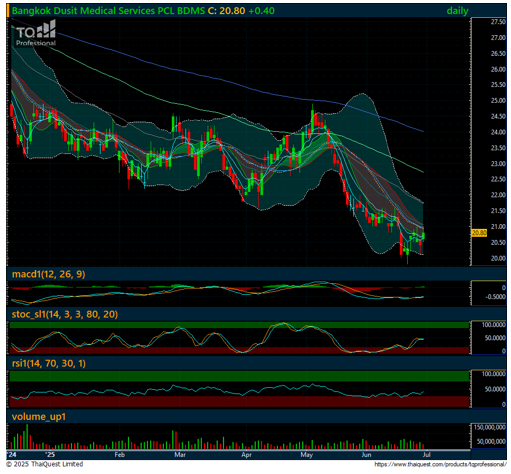Screen dimensions: 511x474
Task: Select the rsi1(14, 70, 30, 1) indicator label
Action: point(49,363)
